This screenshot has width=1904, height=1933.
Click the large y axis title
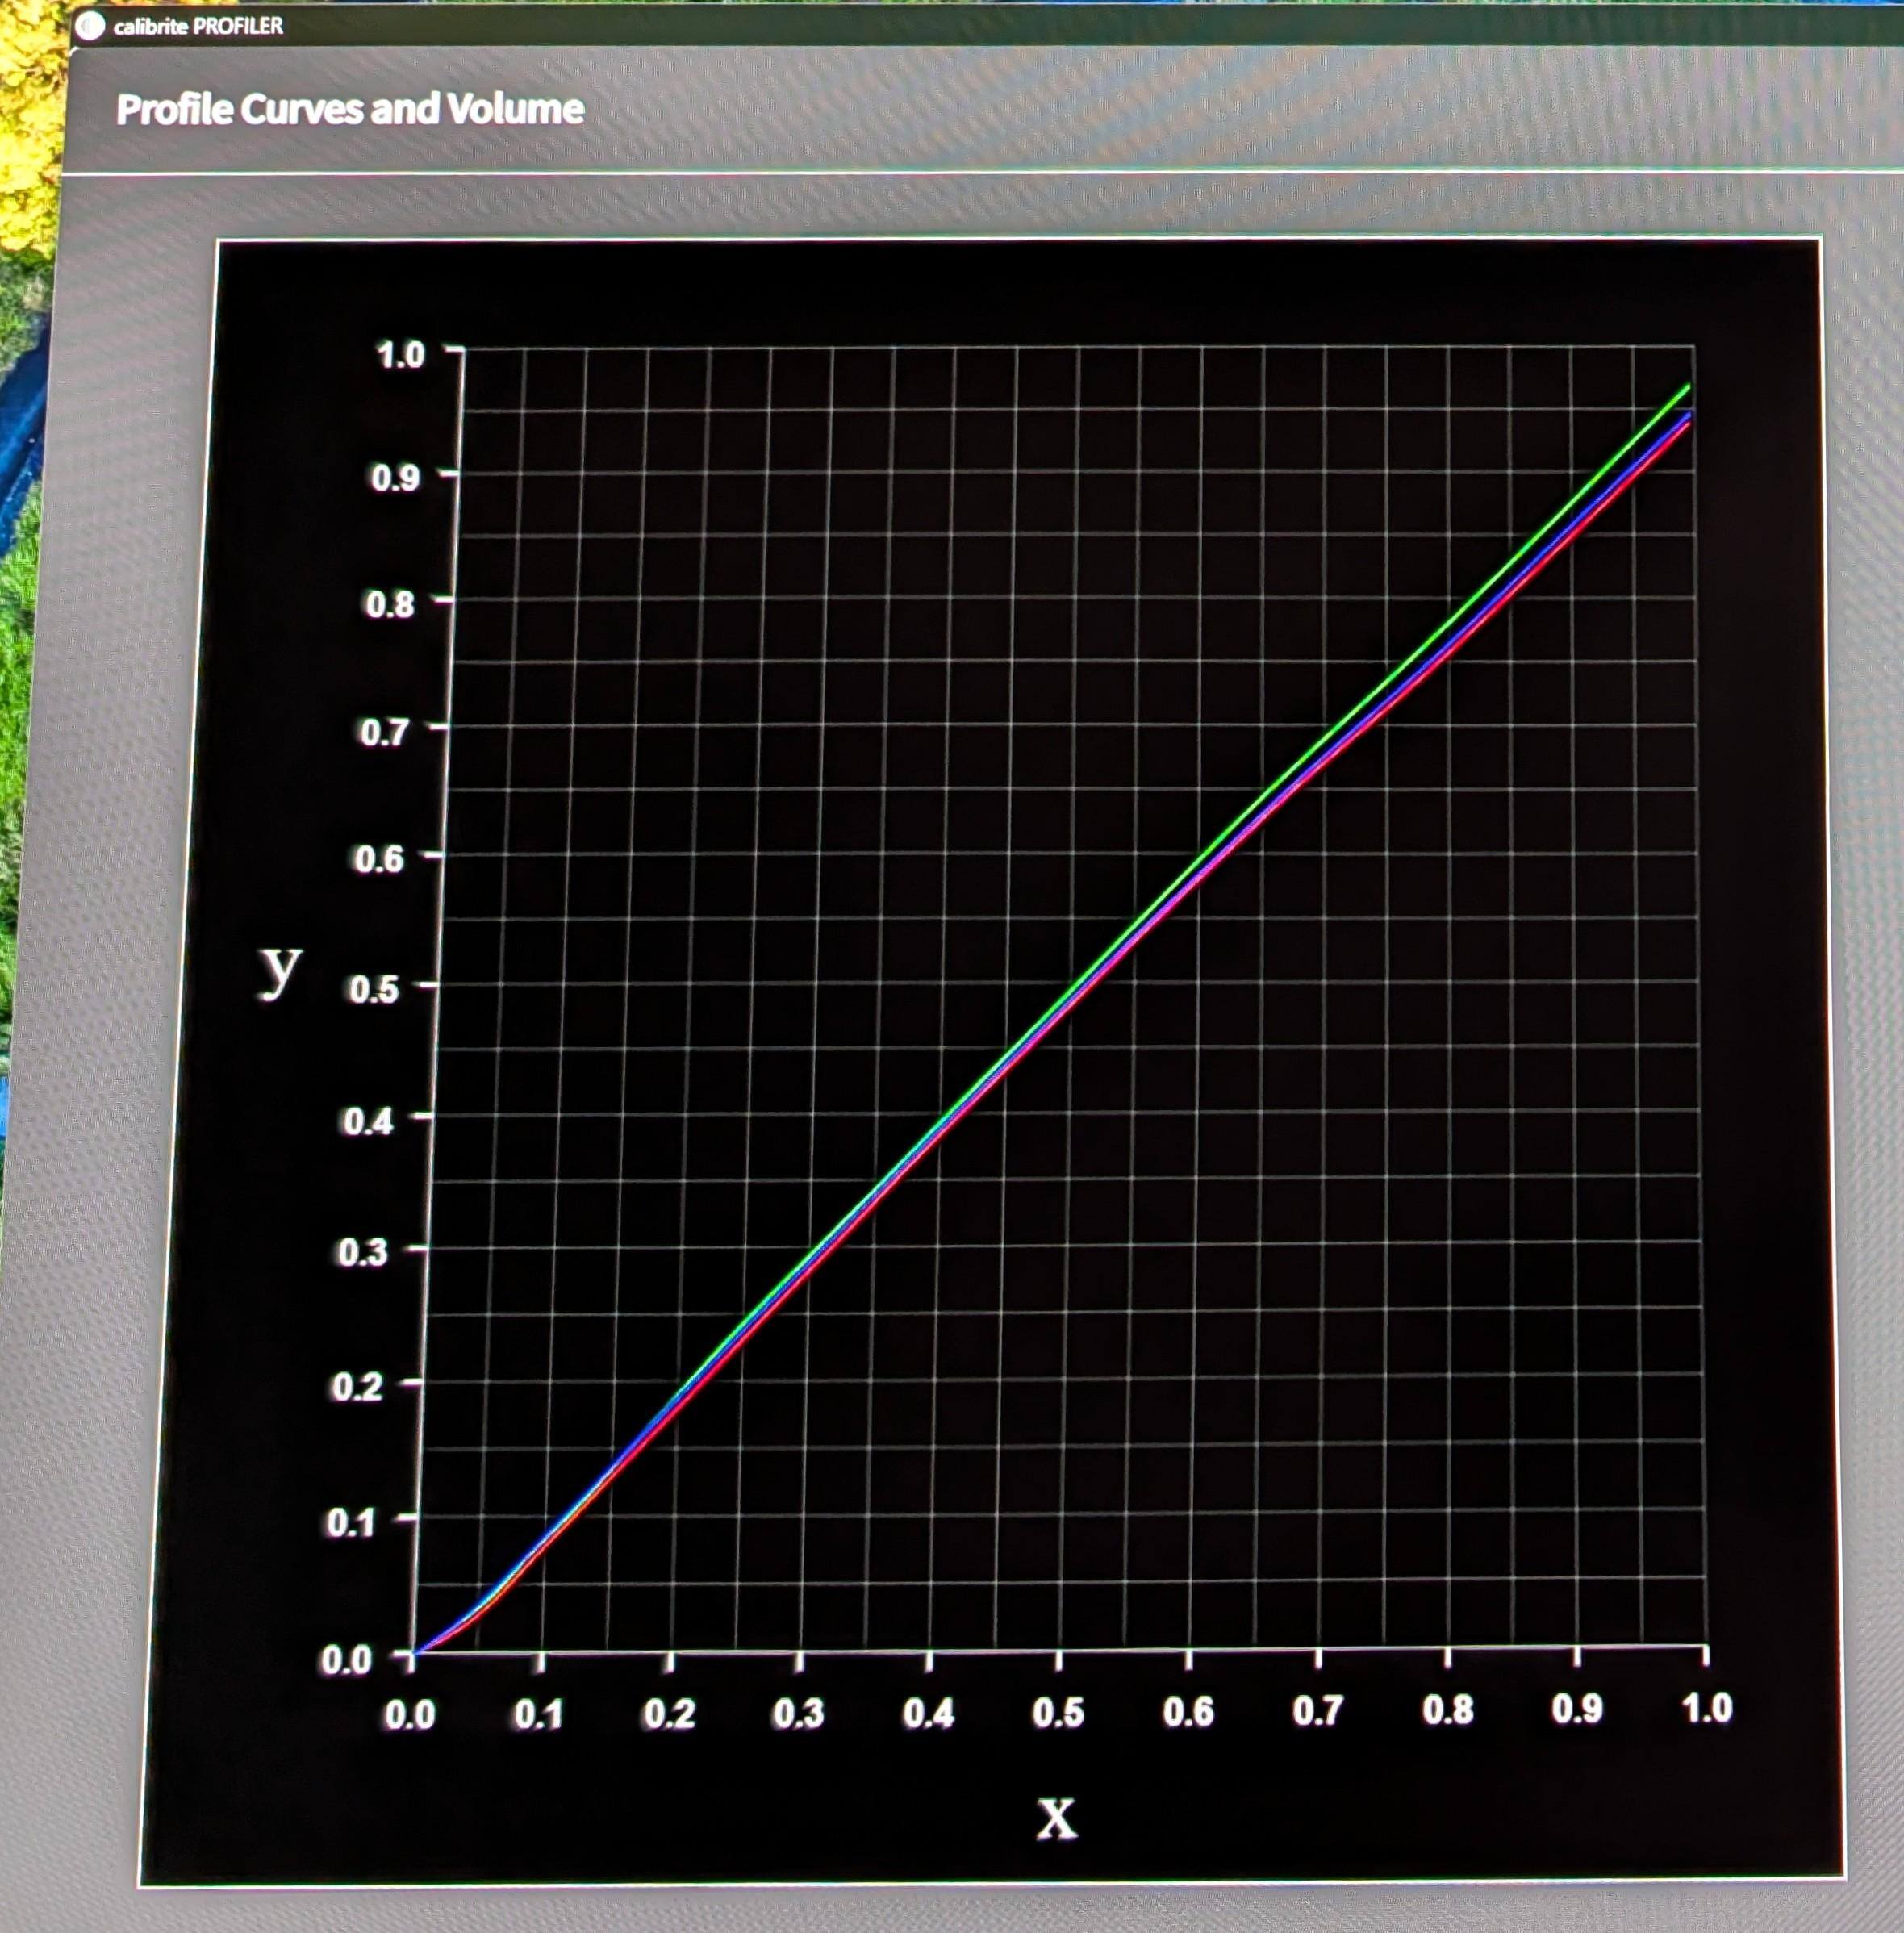[x=280, y=968]
